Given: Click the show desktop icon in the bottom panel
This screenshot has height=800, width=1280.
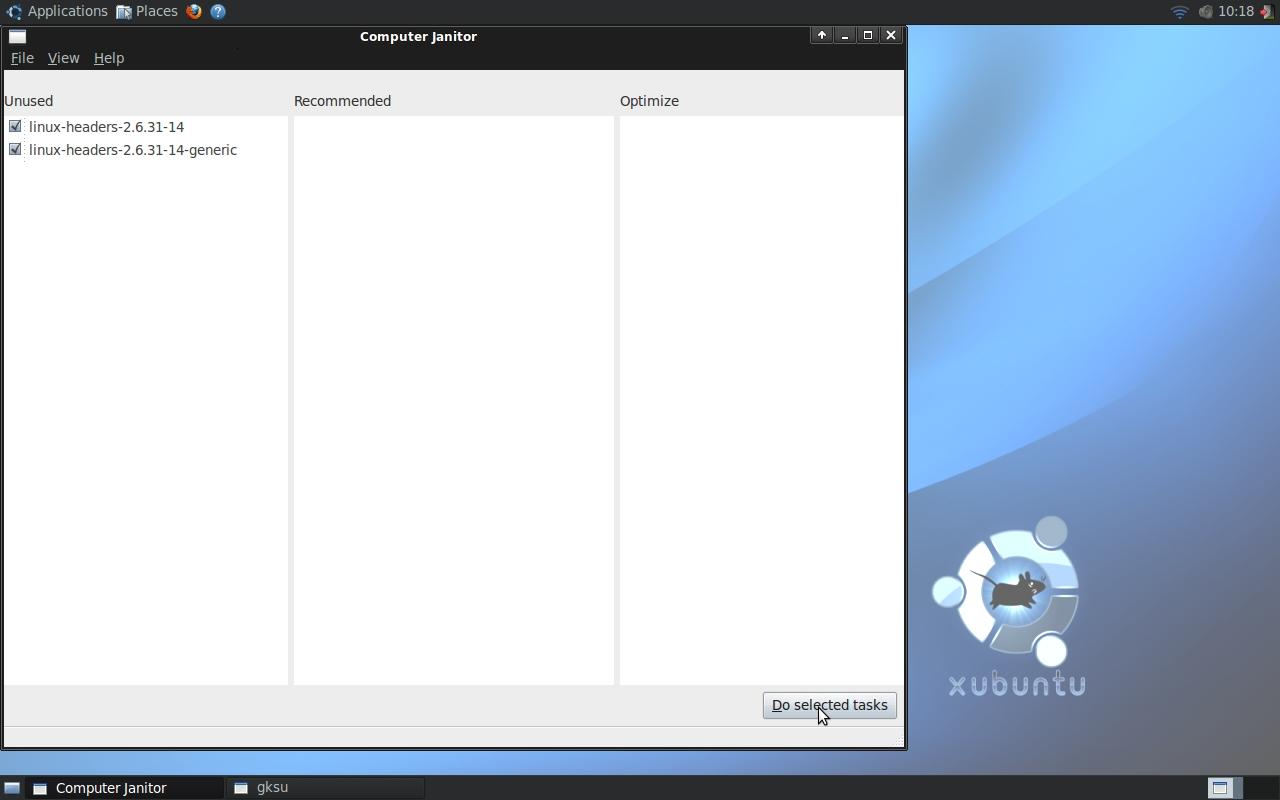Looking at the screenshot, I should pos(12,788).
